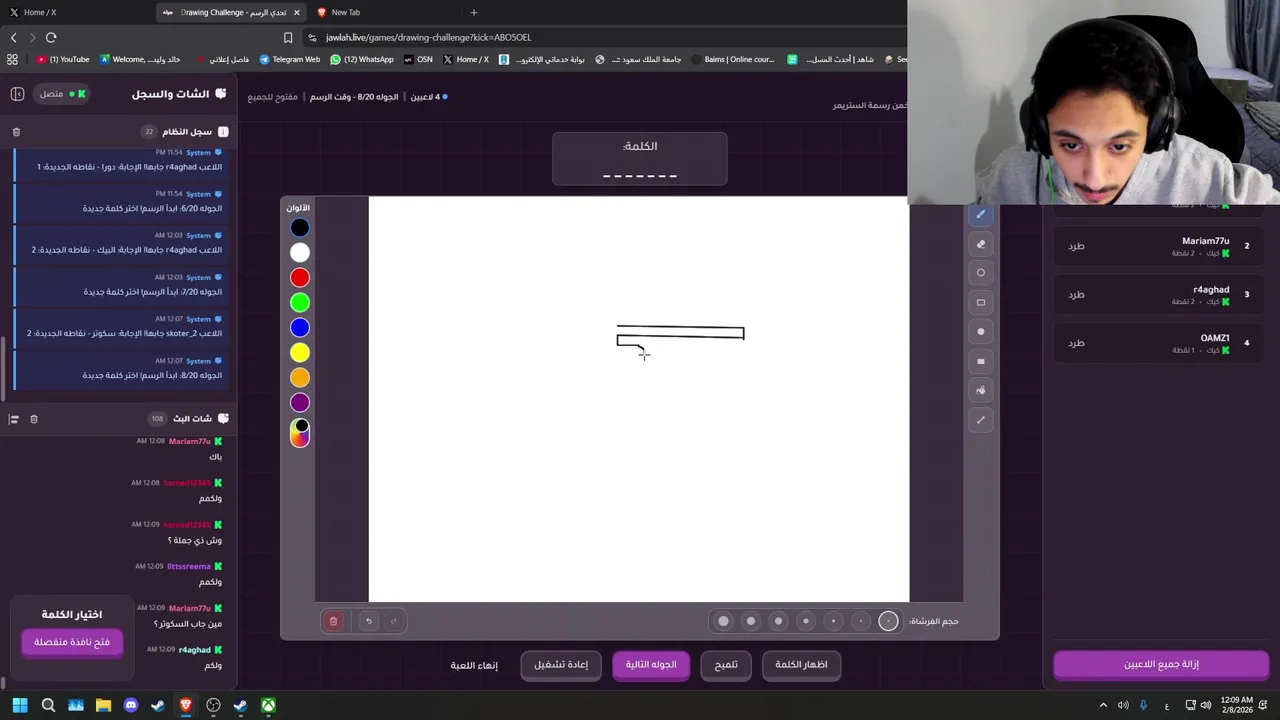Switch to the New Tab browser tab
The height and width of the screenshot is (720, 1280).
point(385,12)
